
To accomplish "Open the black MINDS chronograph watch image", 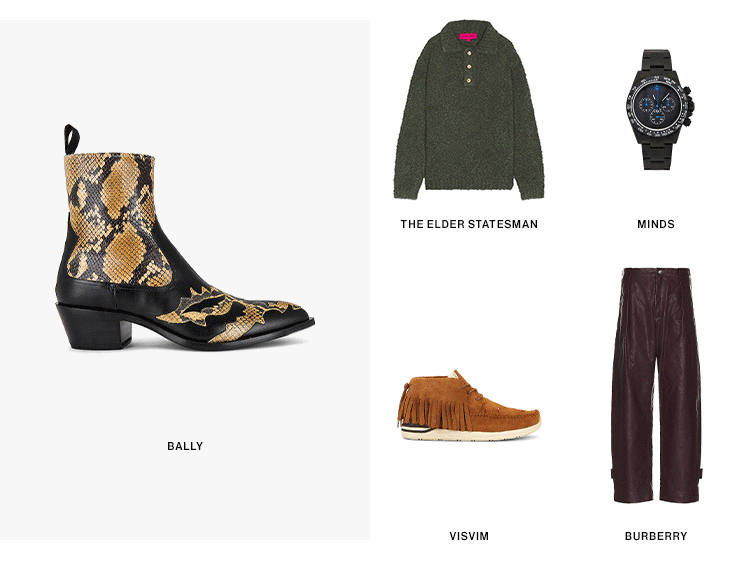I will [x=660, y=110].
